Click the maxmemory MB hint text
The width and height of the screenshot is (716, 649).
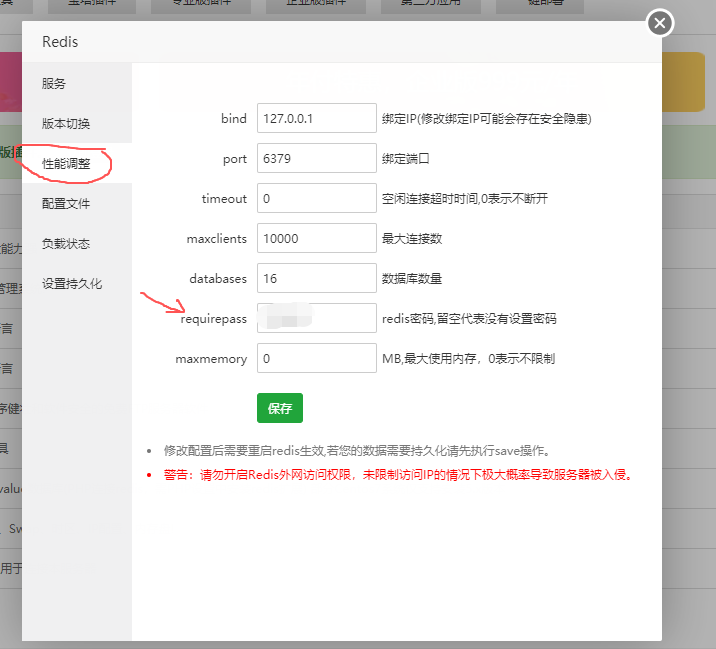tap(469, 359)
